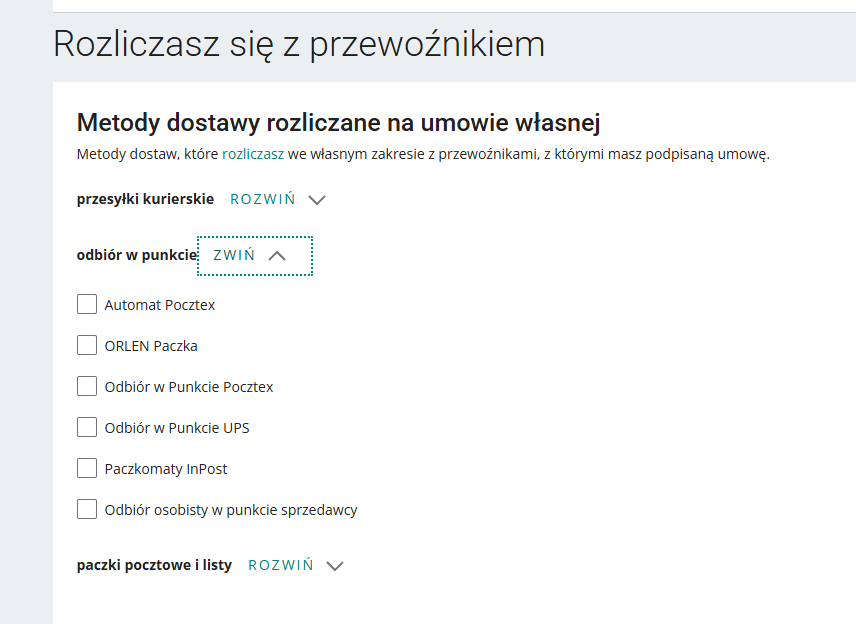Tick the Automat Pocztex checkbox
The width and height of the screenshot is (856, 624).
pos(87,304)
